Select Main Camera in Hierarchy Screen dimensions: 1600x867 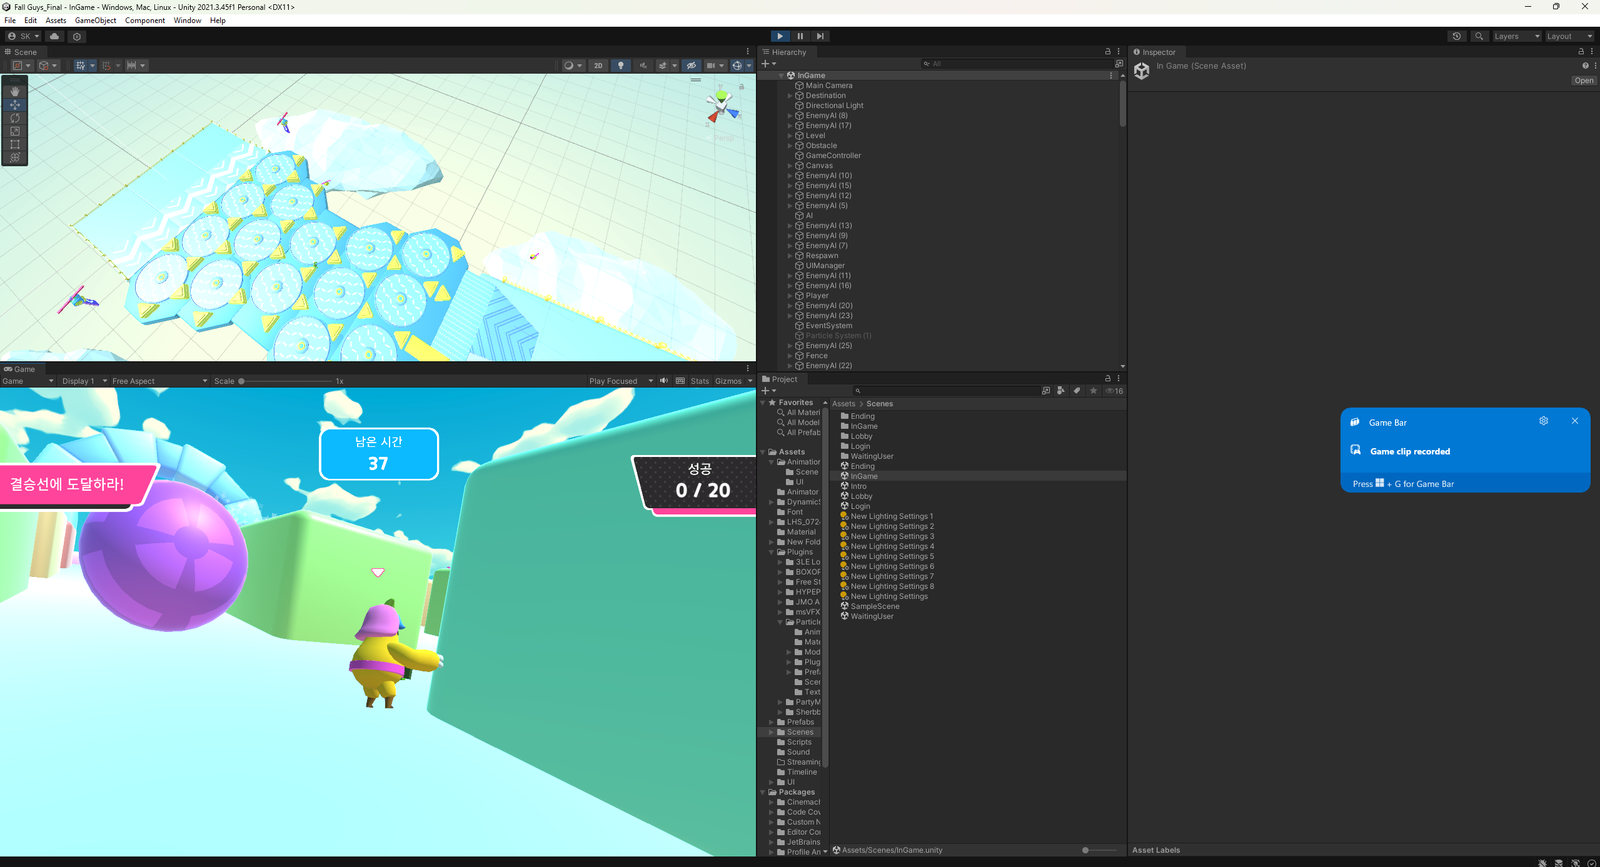(829, 86)
